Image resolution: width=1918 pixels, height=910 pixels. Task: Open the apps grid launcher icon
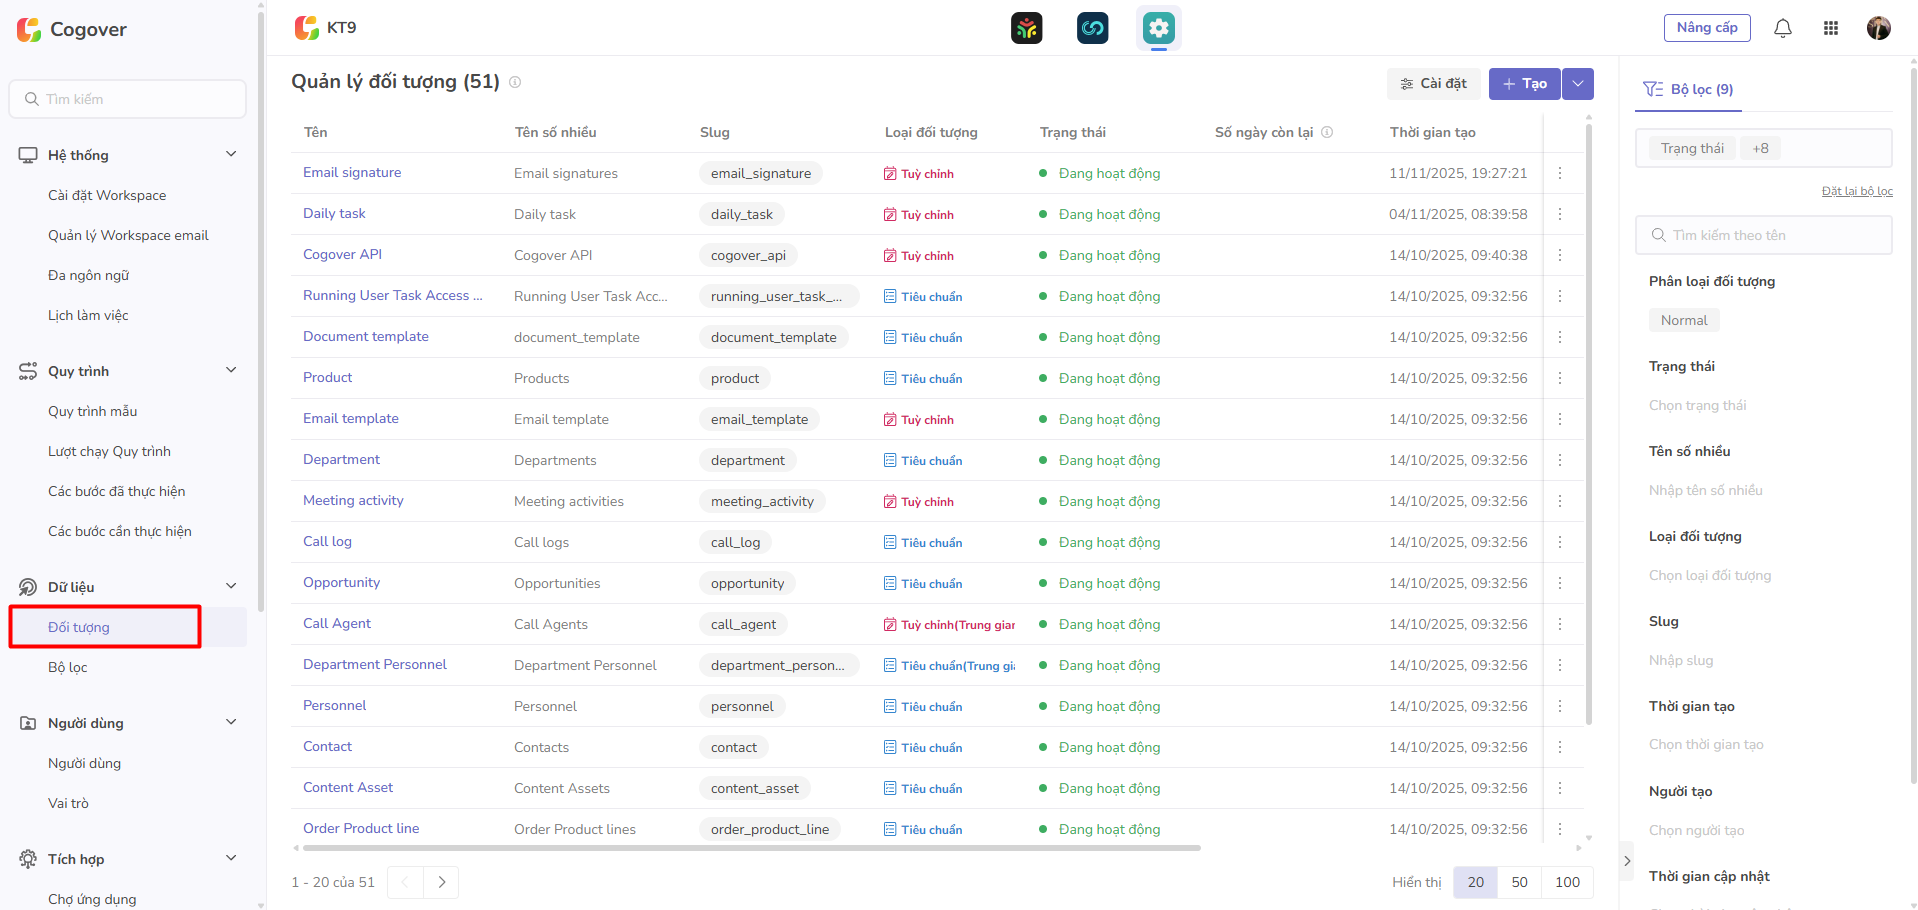click(x=1830, y=28)
